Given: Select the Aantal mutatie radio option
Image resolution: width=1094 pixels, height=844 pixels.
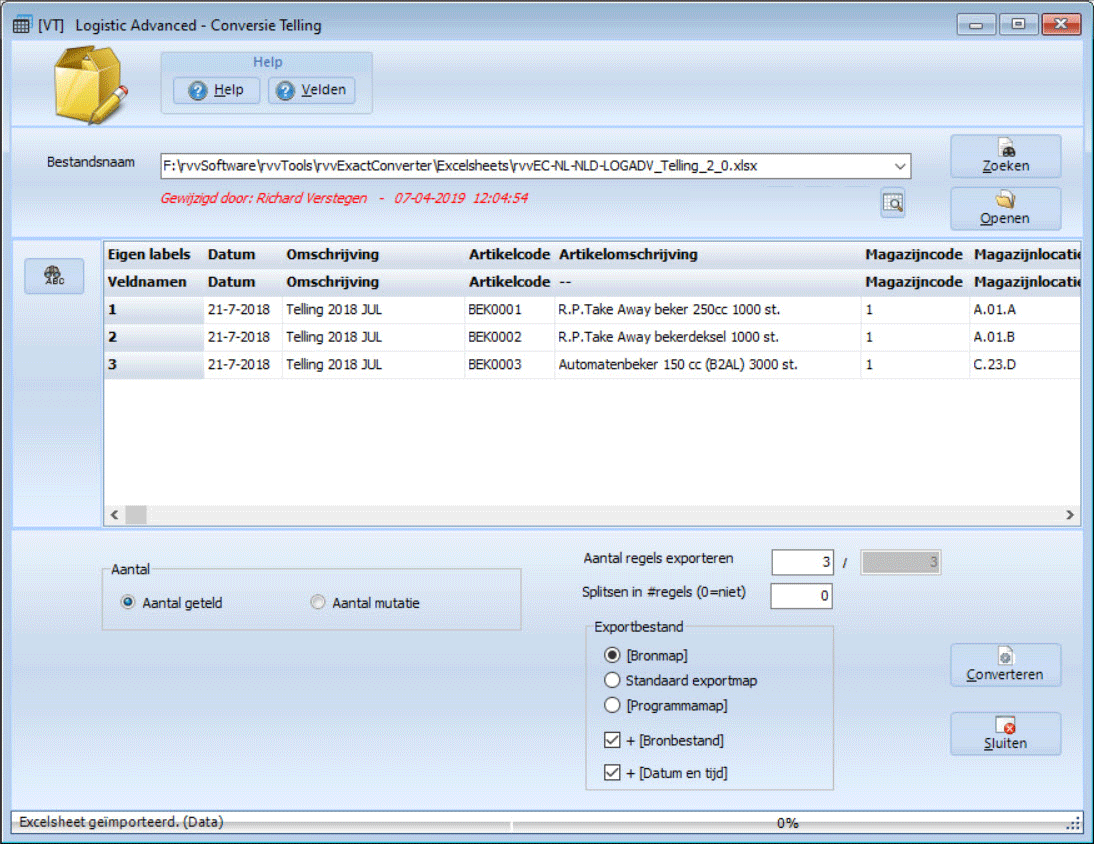Looking at the screenshot, I should 318,603.
